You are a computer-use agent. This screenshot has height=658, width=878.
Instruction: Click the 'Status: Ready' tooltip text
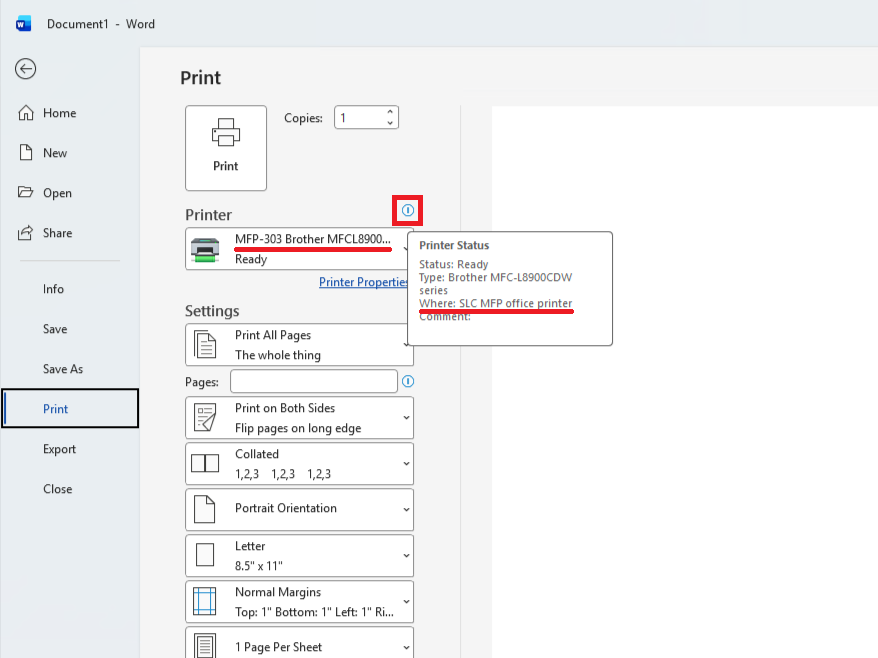tap(454, 264)
